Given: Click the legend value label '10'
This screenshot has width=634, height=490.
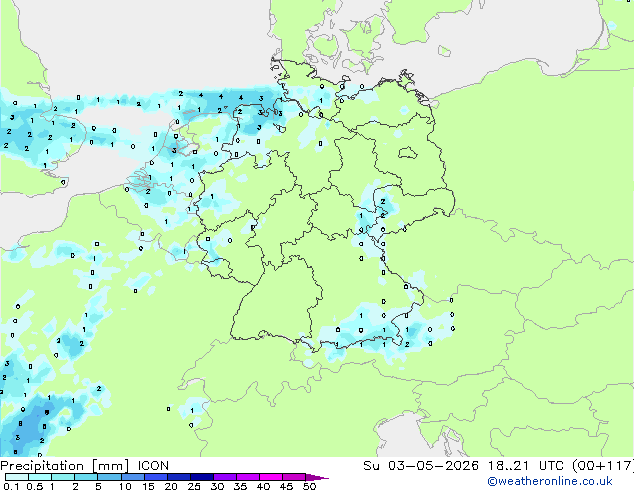Looking at the screenshot, I should pyautogui.click(x=125, y=486).
